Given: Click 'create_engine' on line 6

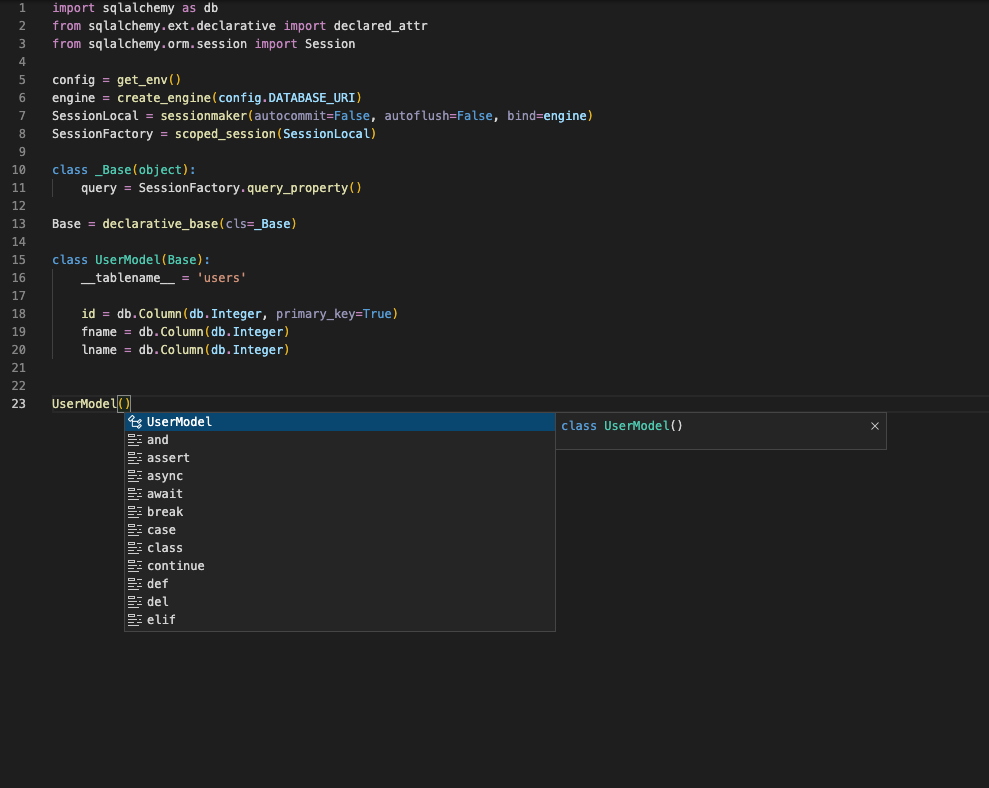Looking at the screenshot, I should click(x=164, y=98).
